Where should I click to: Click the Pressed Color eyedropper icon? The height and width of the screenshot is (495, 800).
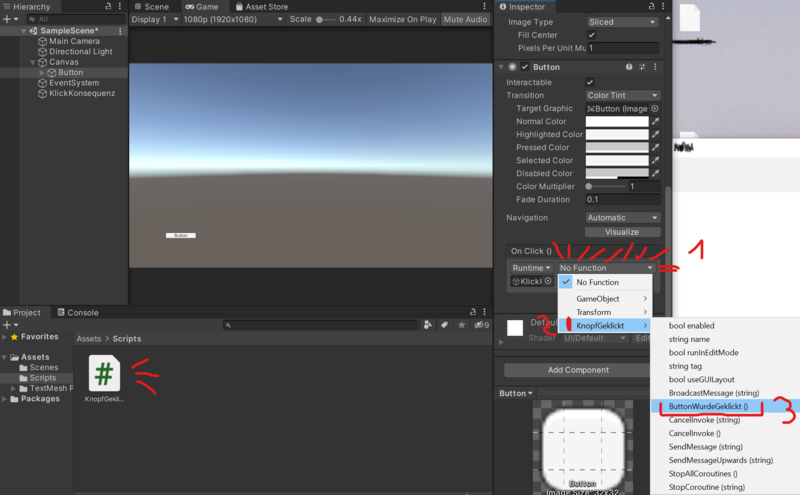point(656,147)
